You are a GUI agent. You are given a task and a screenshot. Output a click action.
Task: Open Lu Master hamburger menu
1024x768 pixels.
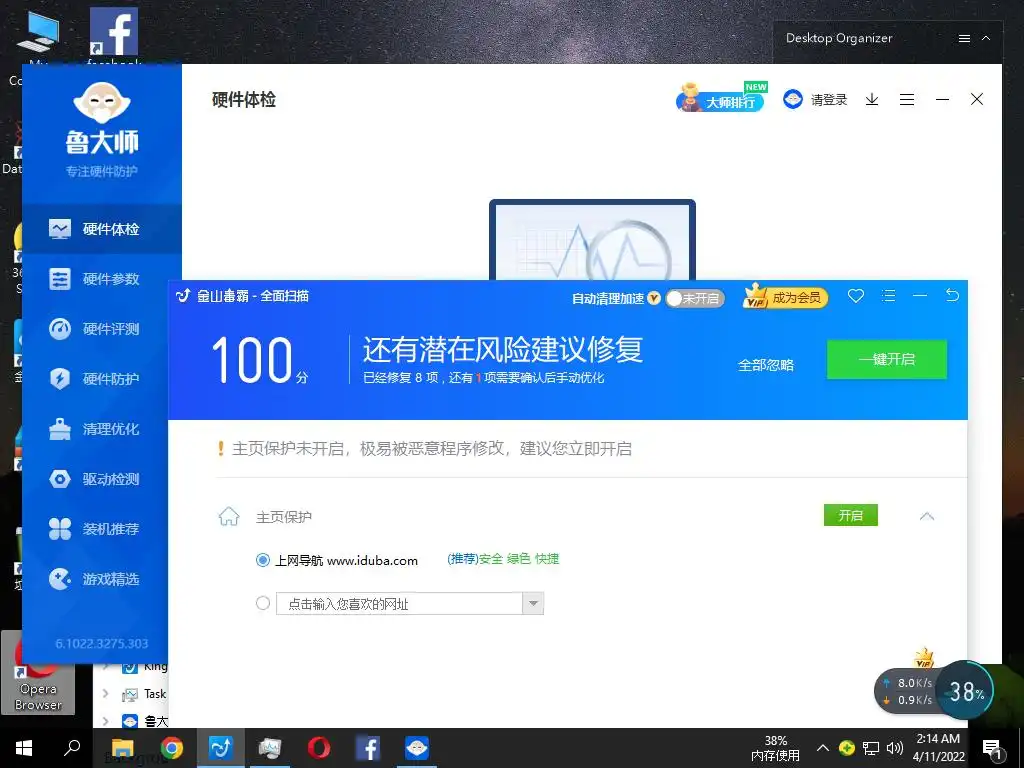[906, 99]
